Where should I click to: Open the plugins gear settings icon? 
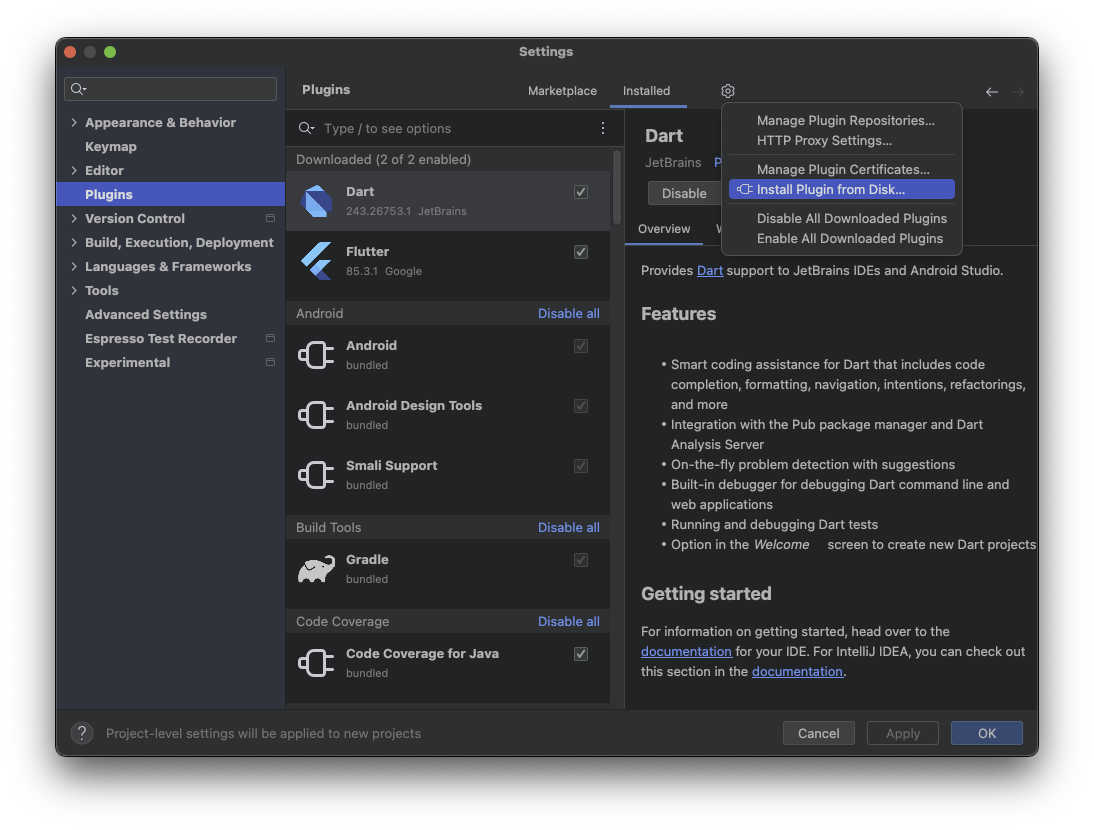[x=728, y=91]
